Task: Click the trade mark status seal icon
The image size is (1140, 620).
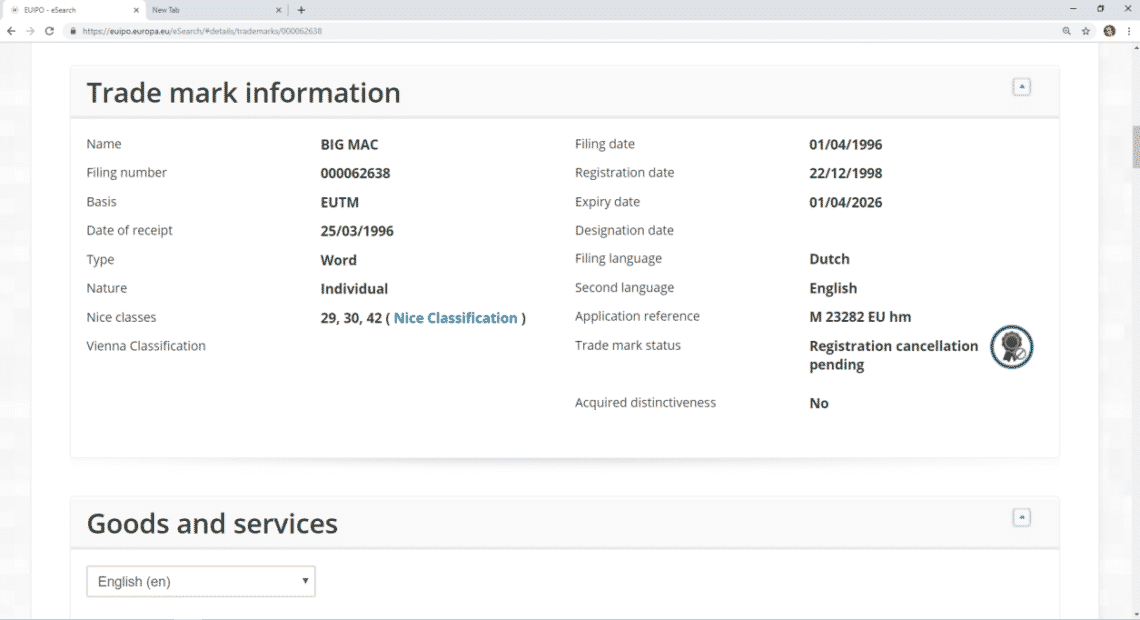Action: click(1011, 347)
